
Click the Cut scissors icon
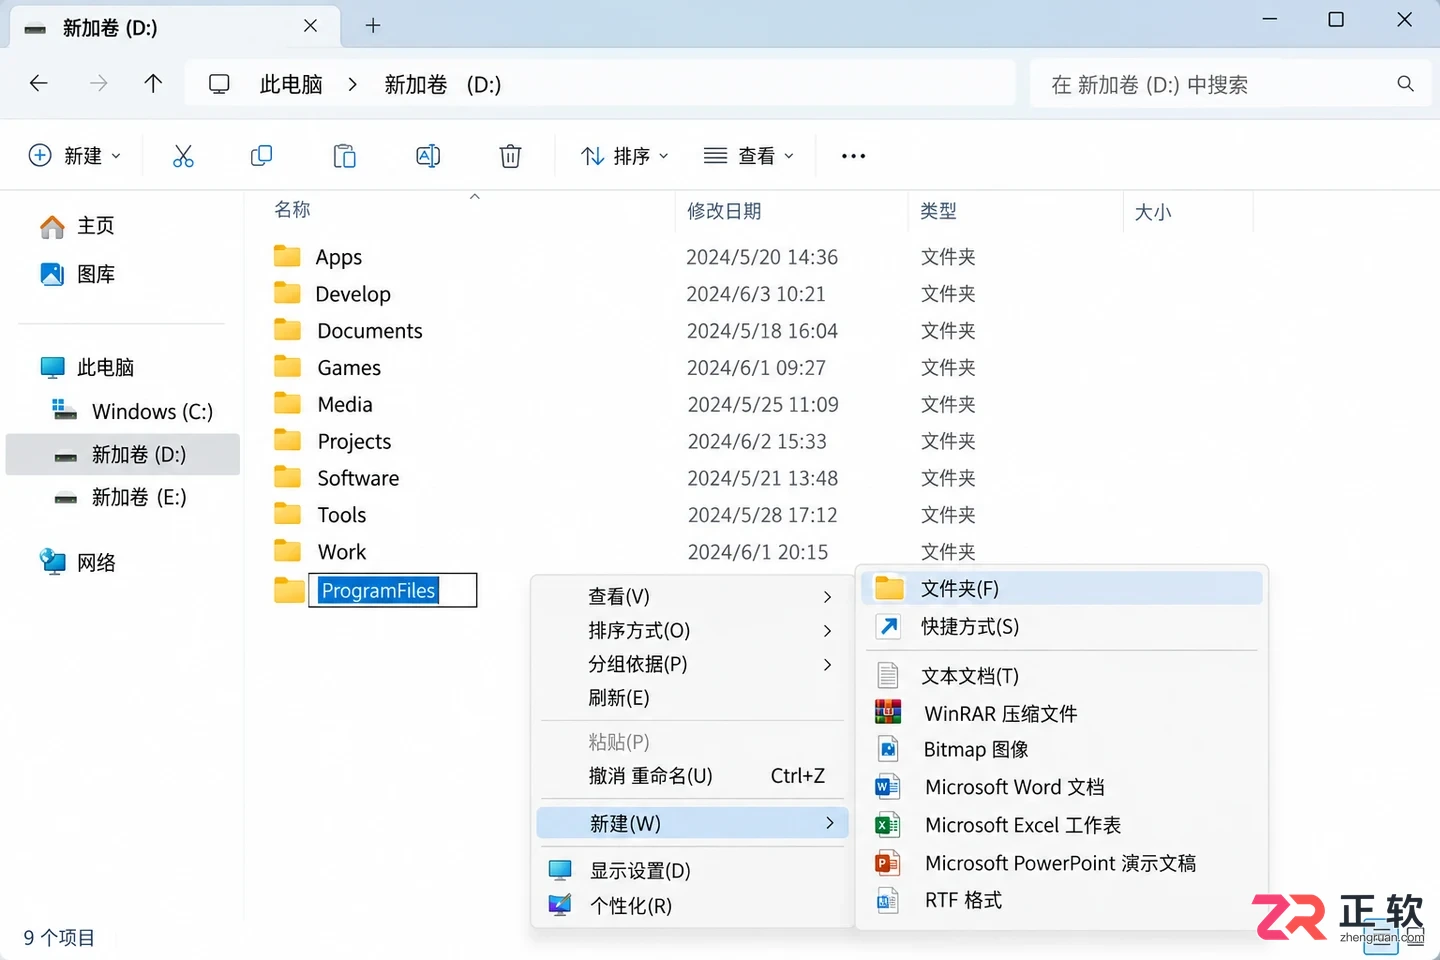click(x=183, y=156)
